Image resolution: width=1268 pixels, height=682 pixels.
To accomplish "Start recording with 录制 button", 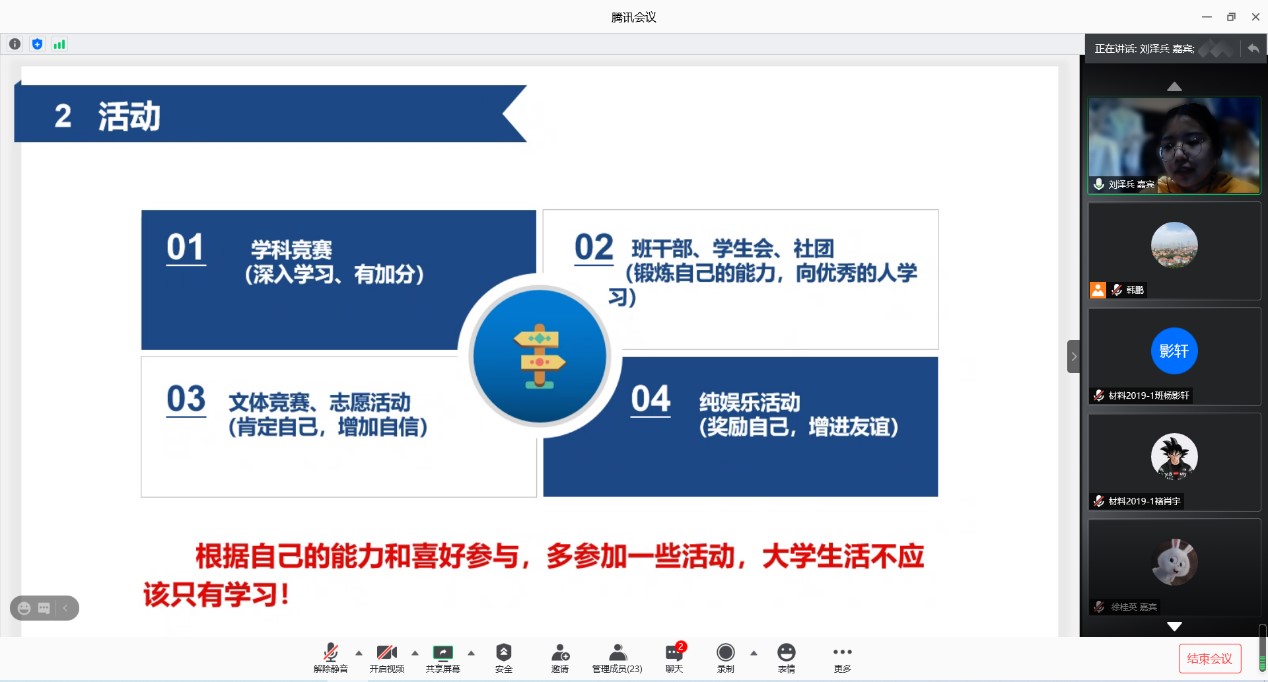I will 725,658.
